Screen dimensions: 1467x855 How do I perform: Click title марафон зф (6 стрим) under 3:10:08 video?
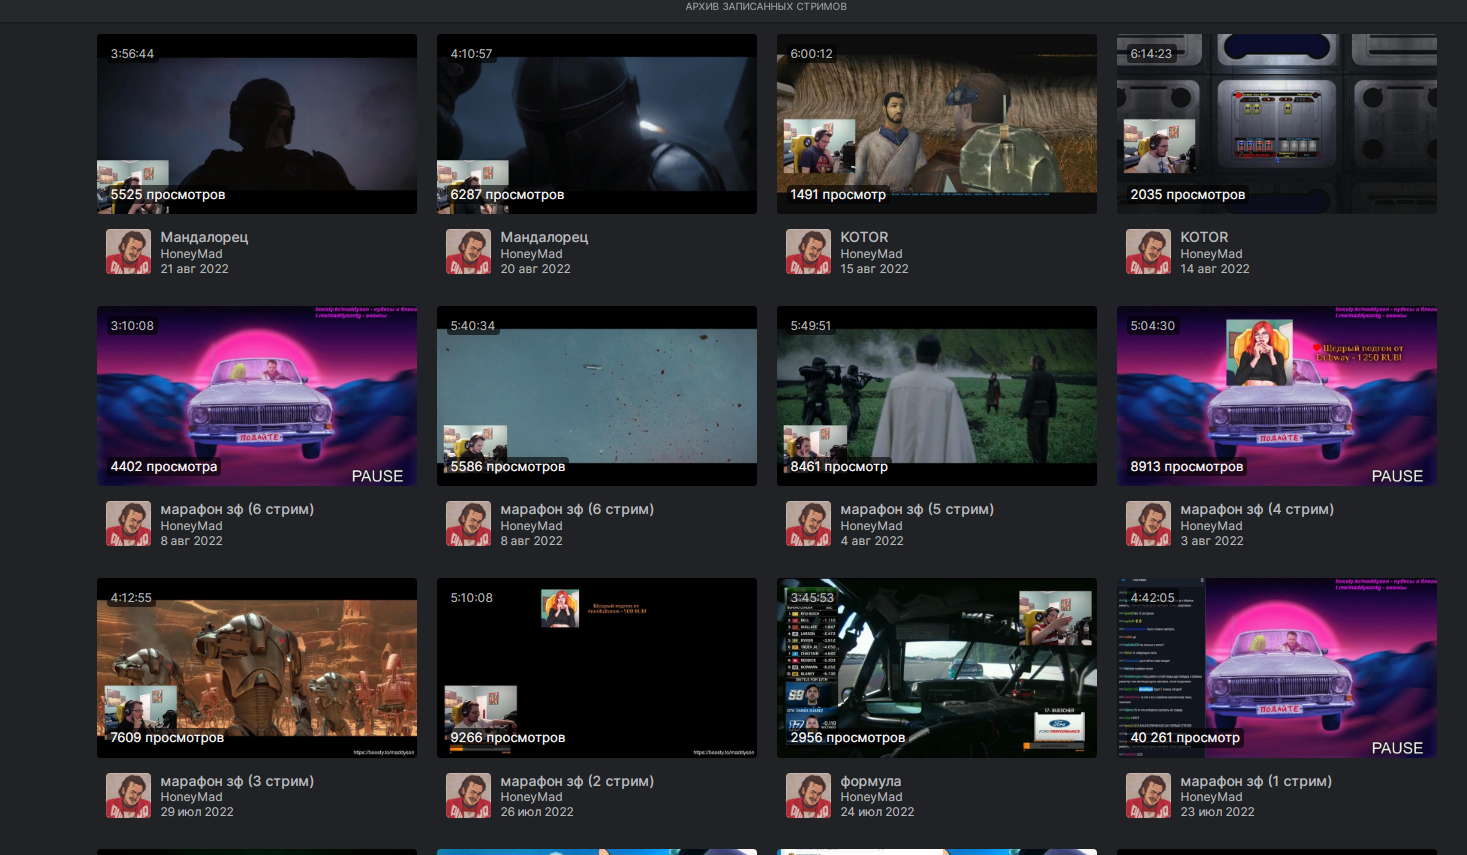237,509
